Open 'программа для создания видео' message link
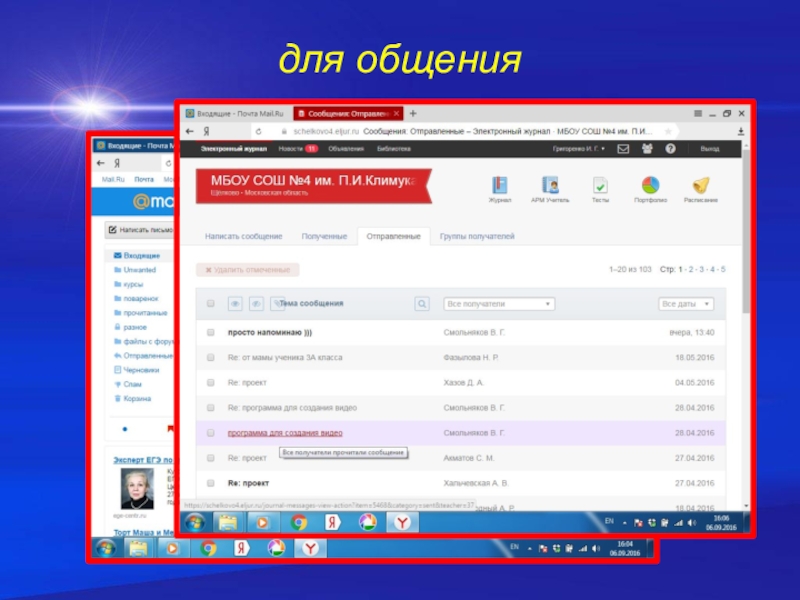 pyautogui.click(x=285, y=433)
